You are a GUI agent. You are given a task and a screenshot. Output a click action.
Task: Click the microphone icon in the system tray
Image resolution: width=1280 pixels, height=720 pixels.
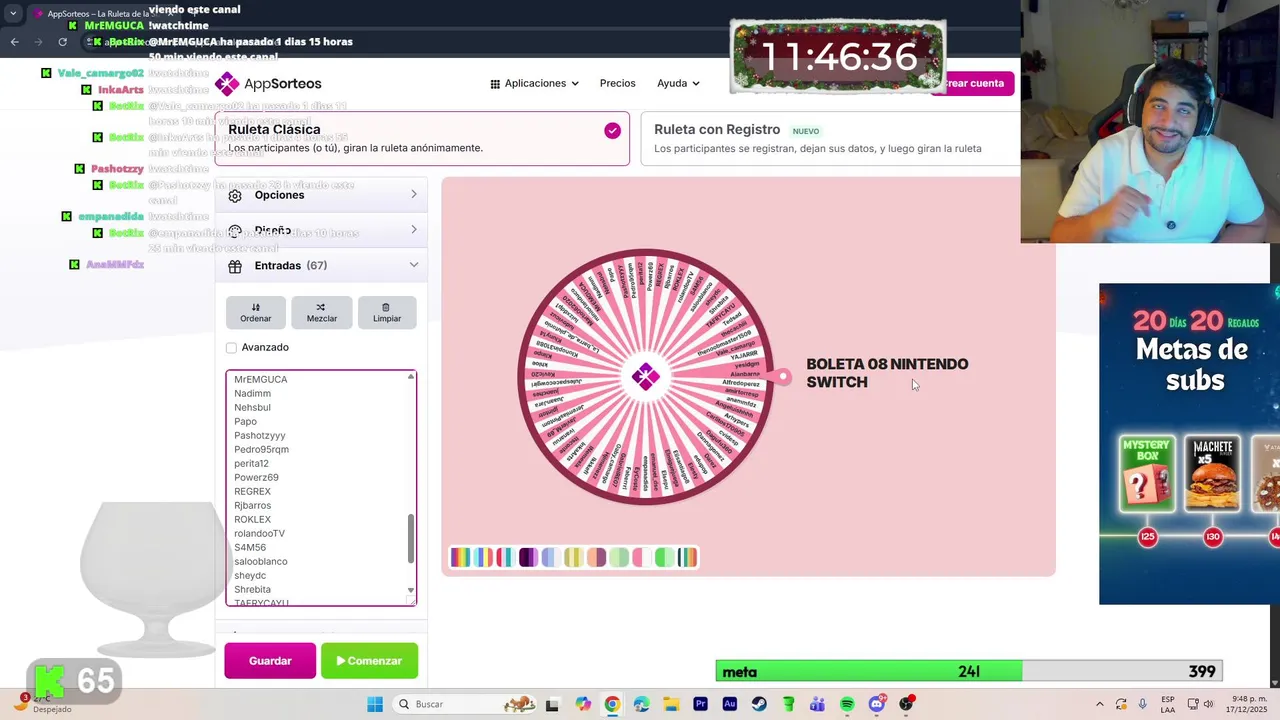[1142, 704]
